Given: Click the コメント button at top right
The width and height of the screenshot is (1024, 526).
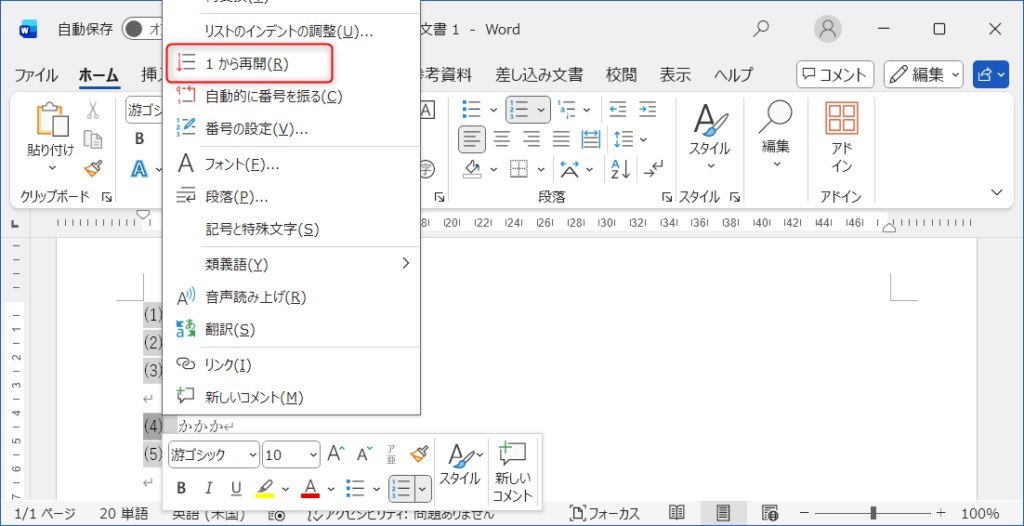Looking at the screenshot, I should pos(835,74).
